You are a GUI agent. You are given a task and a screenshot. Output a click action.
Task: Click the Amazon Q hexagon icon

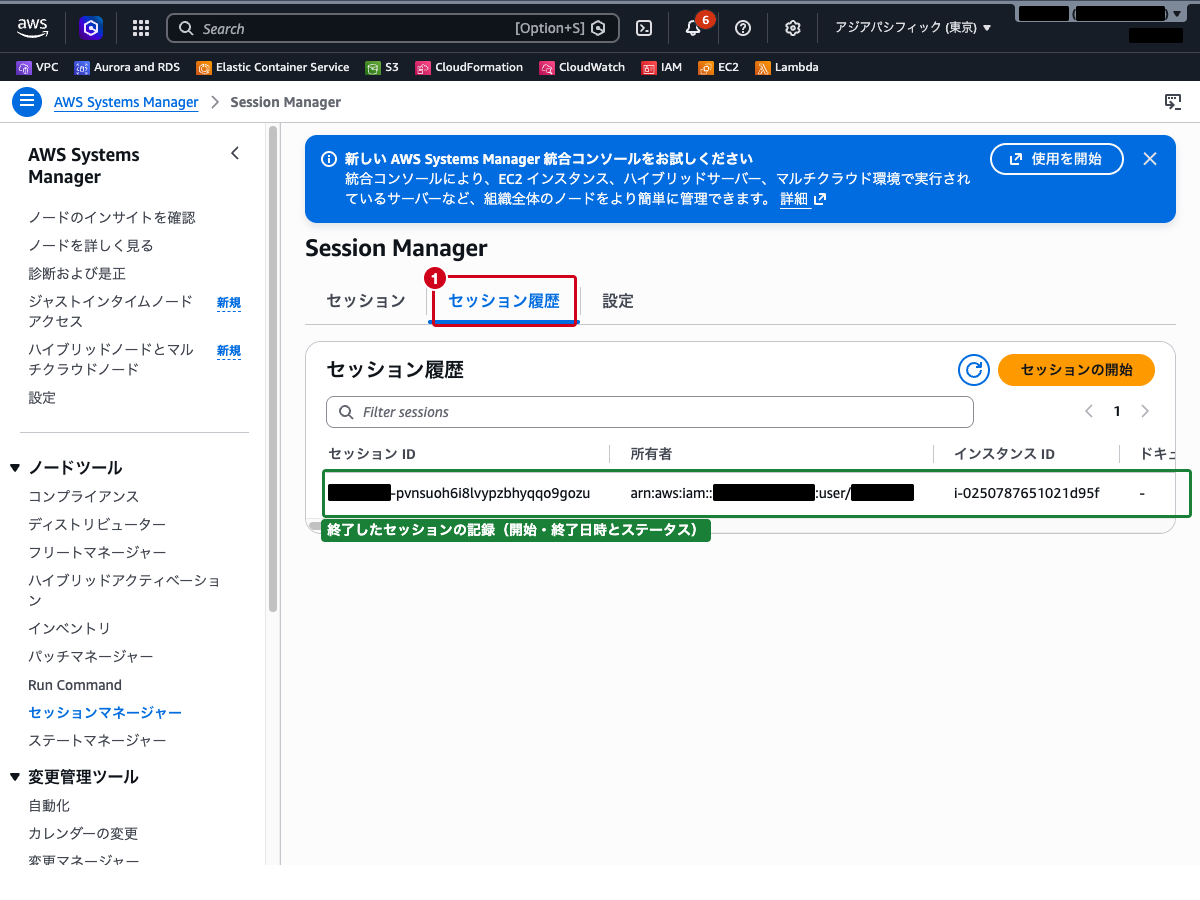coord(92,28)
